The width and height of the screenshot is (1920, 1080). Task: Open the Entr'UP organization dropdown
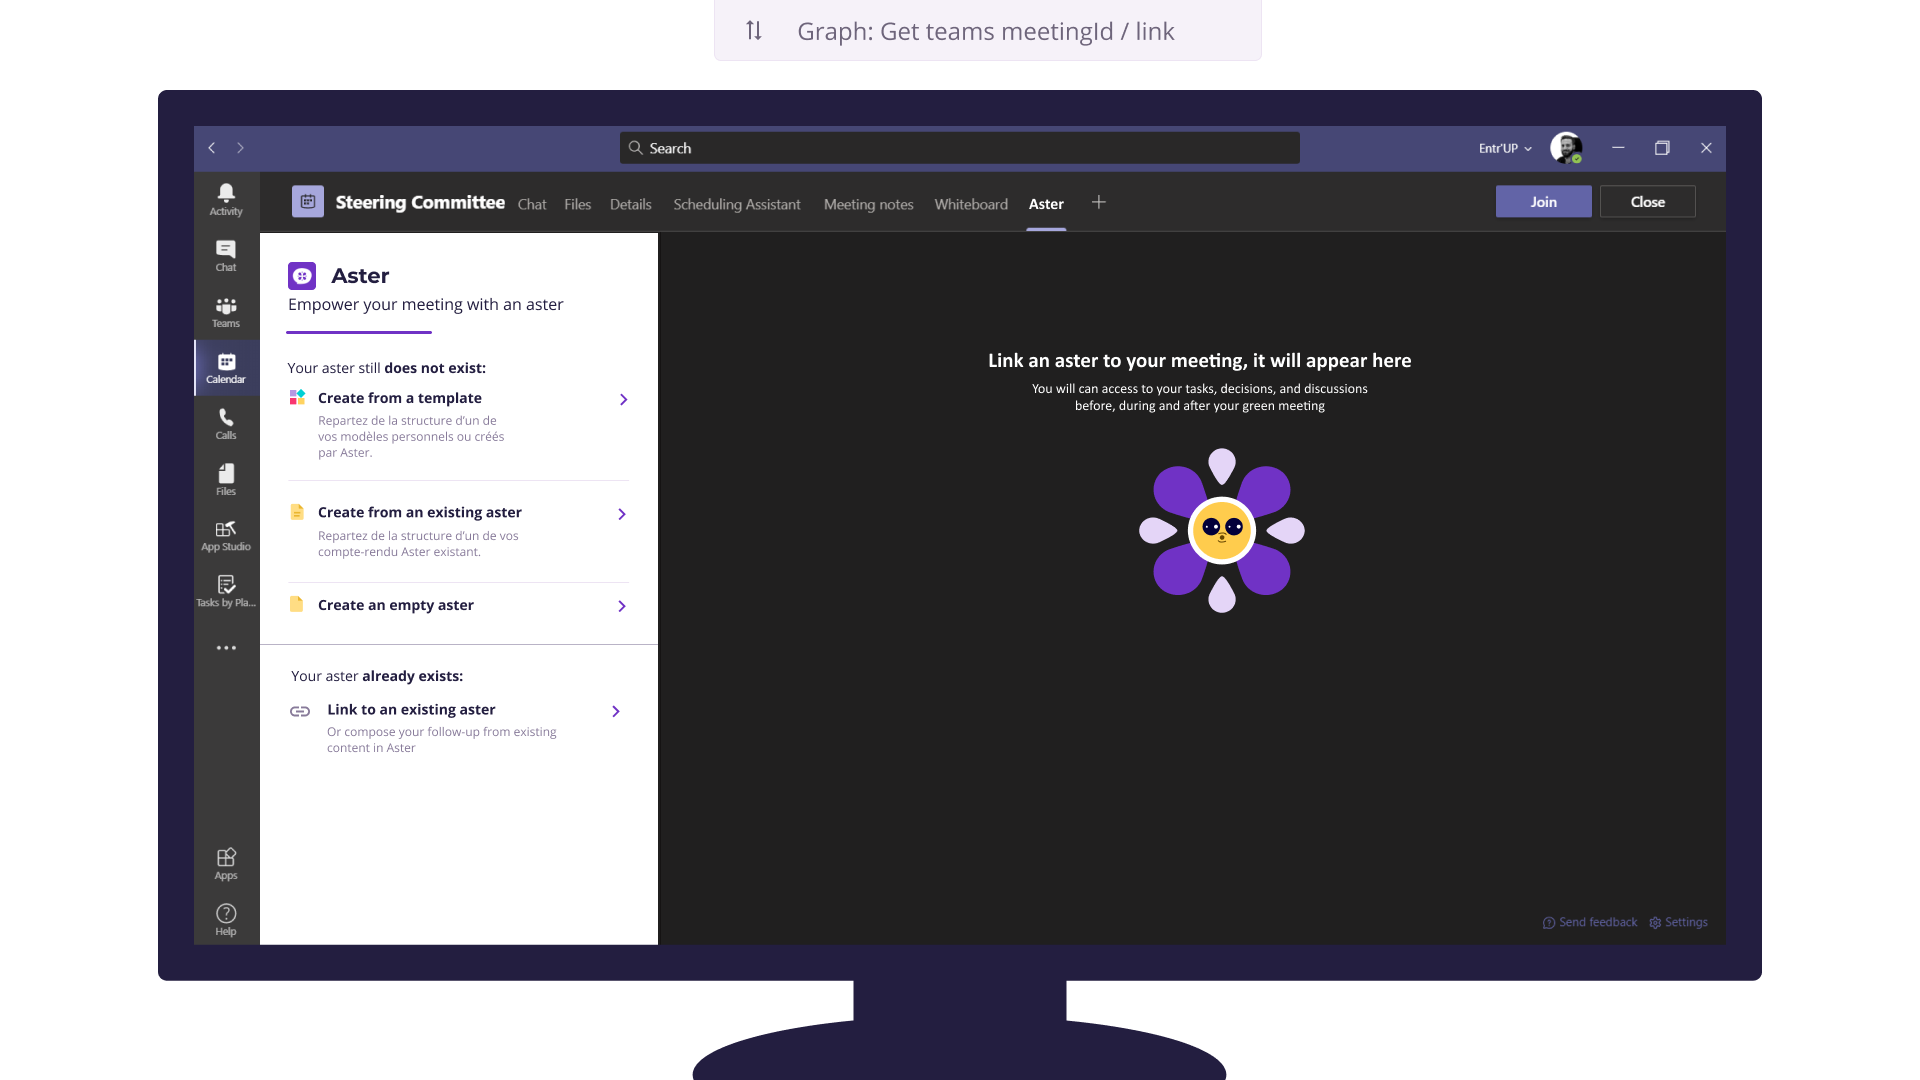point(1504,148)
